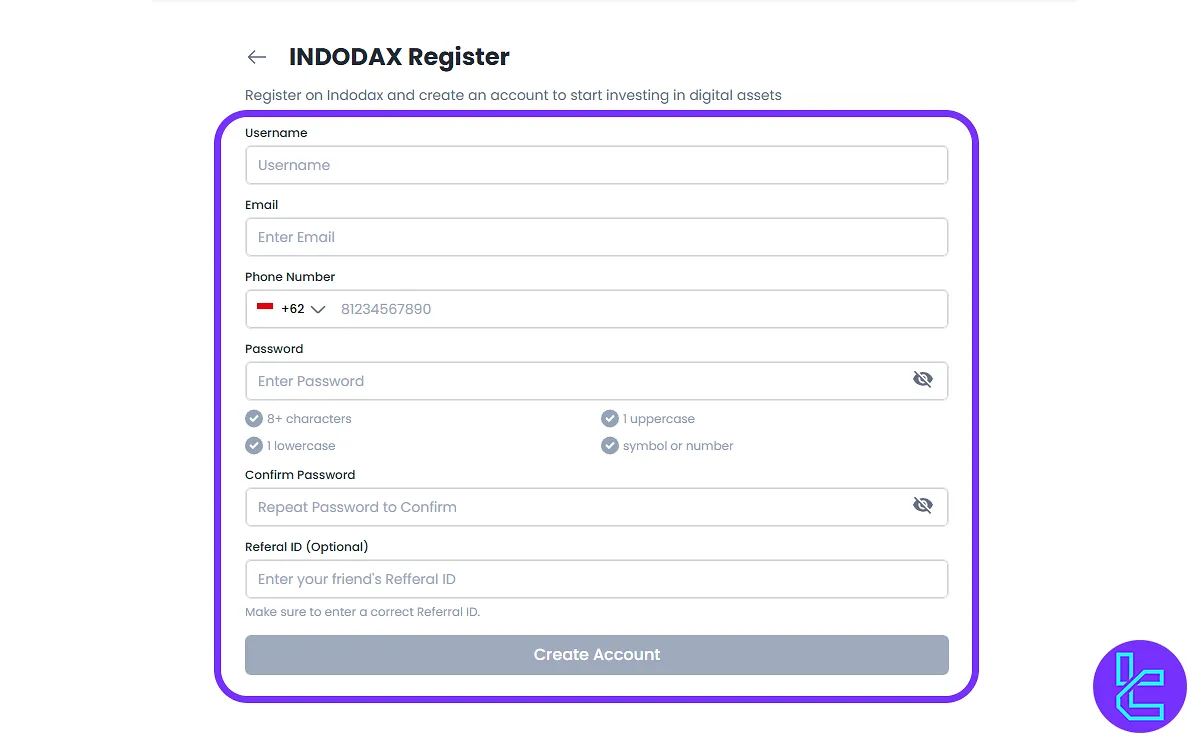Click the purple logo badge in corner

pos(1140,686)
